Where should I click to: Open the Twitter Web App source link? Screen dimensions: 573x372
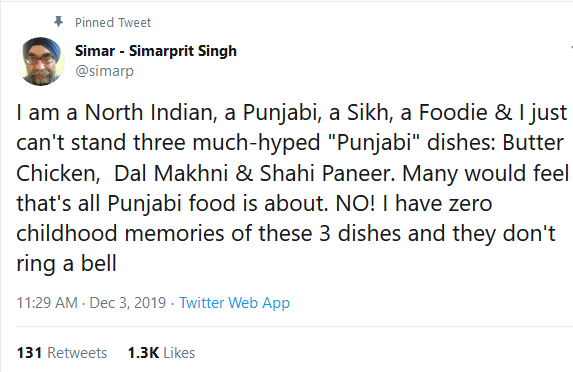click(234, 303)
